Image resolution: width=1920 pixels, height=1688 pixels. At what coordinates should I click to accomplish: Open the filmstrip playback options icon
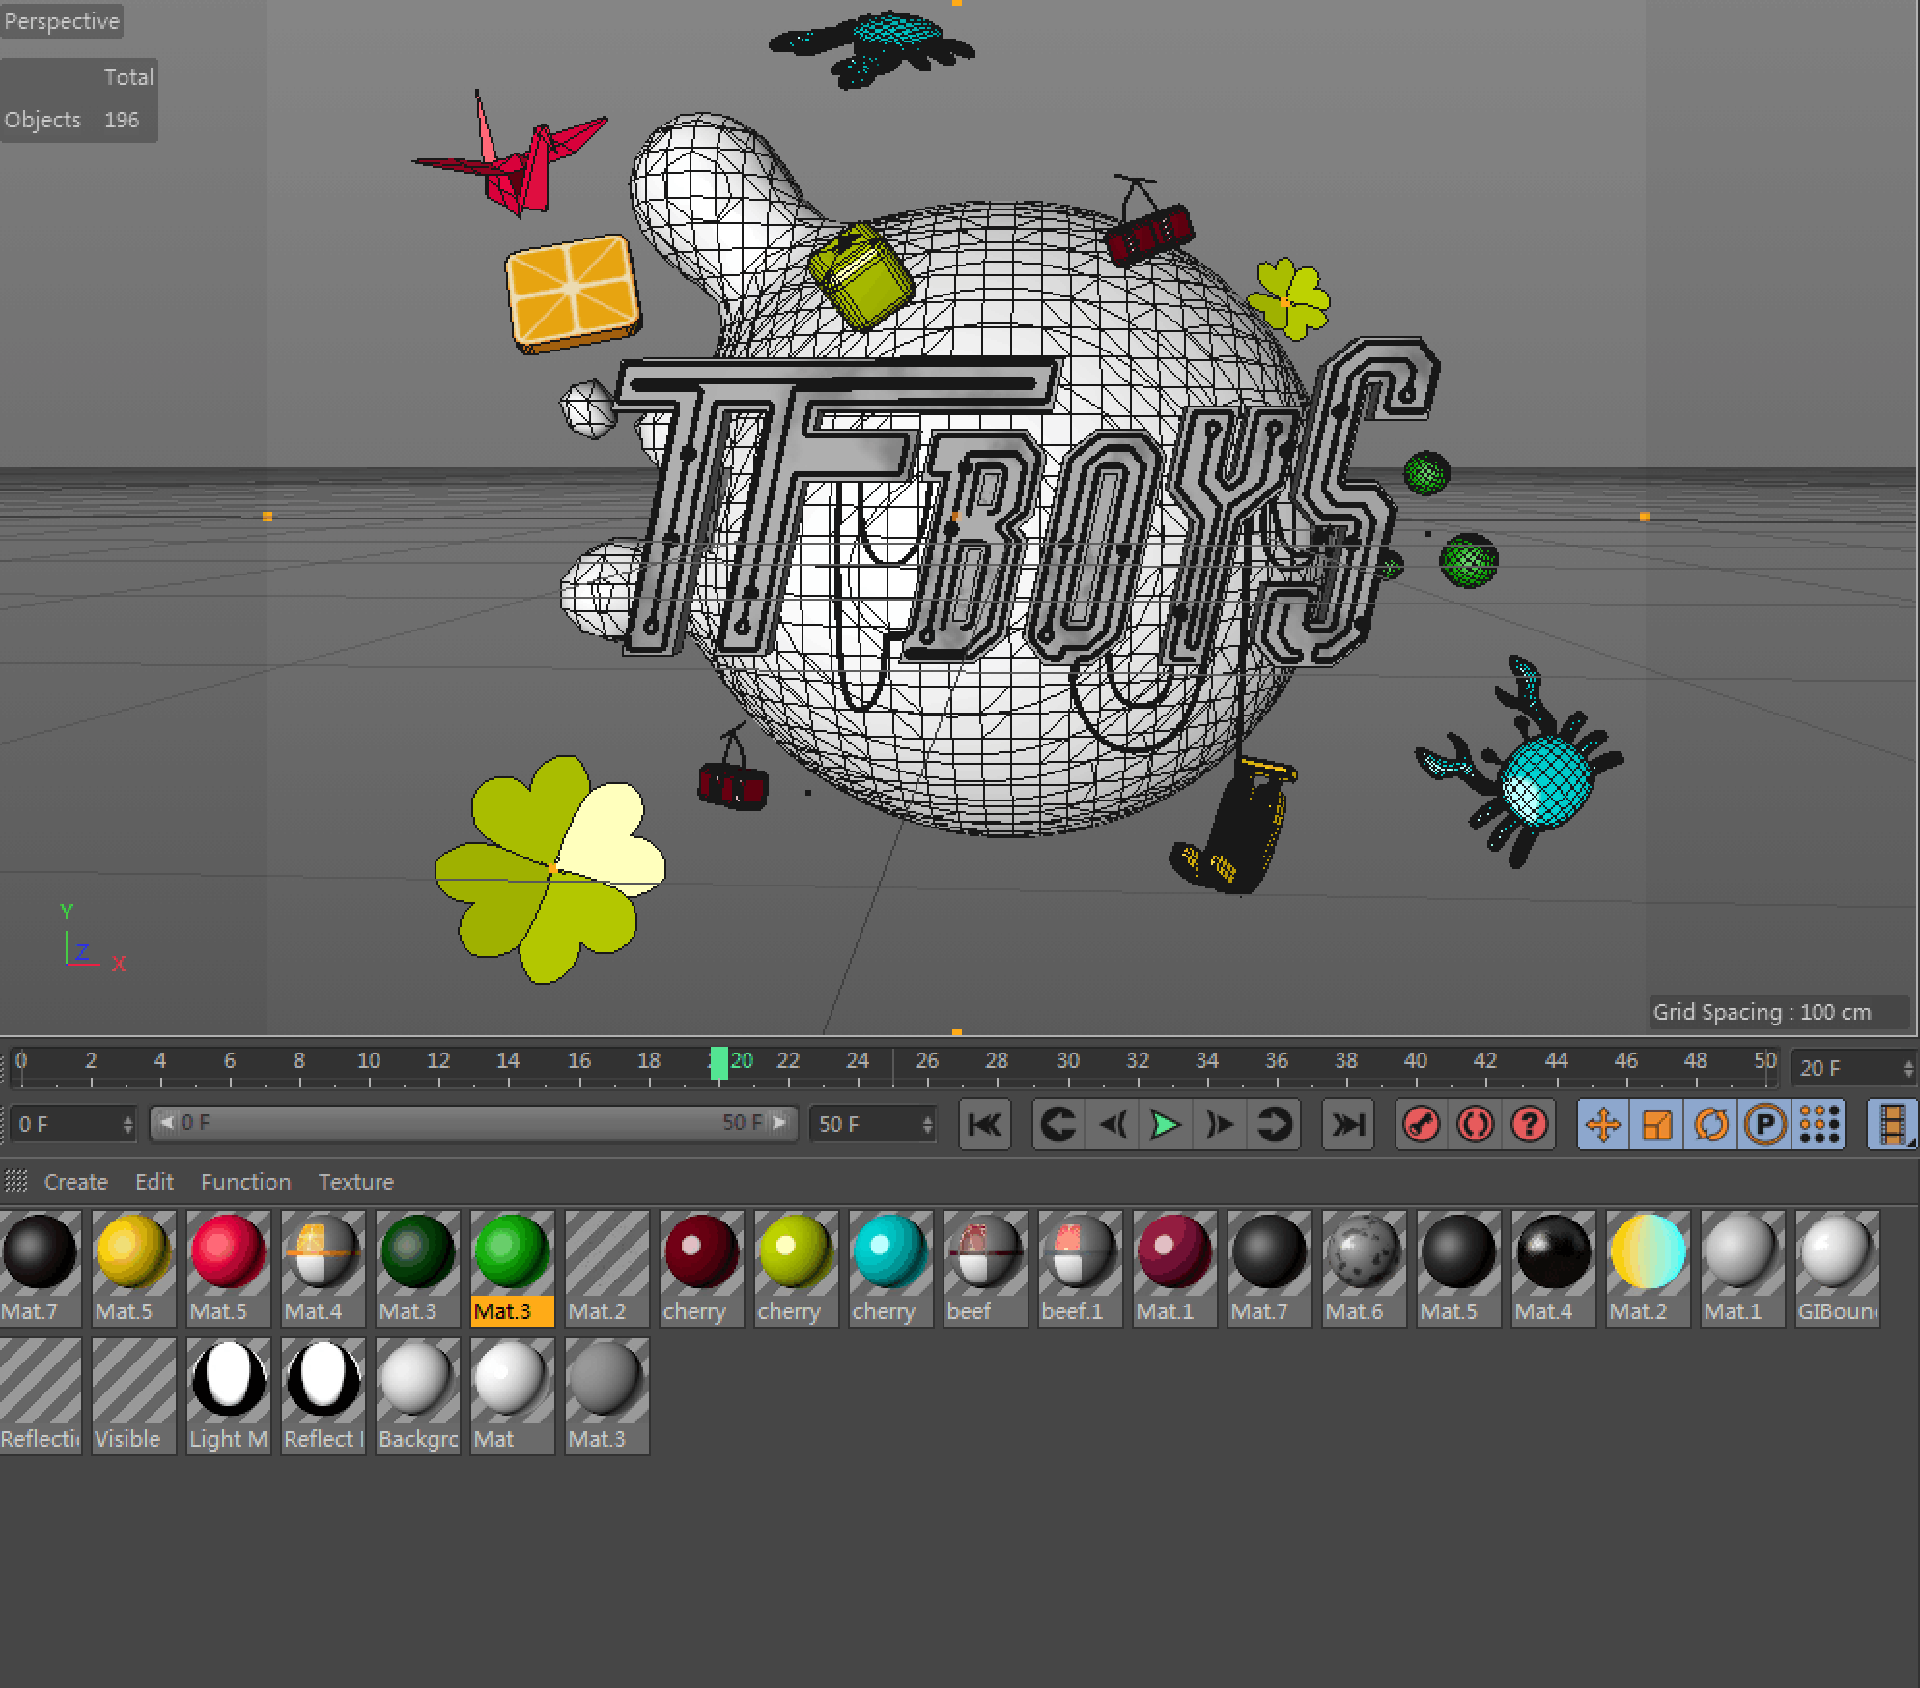[1891, 1124]
